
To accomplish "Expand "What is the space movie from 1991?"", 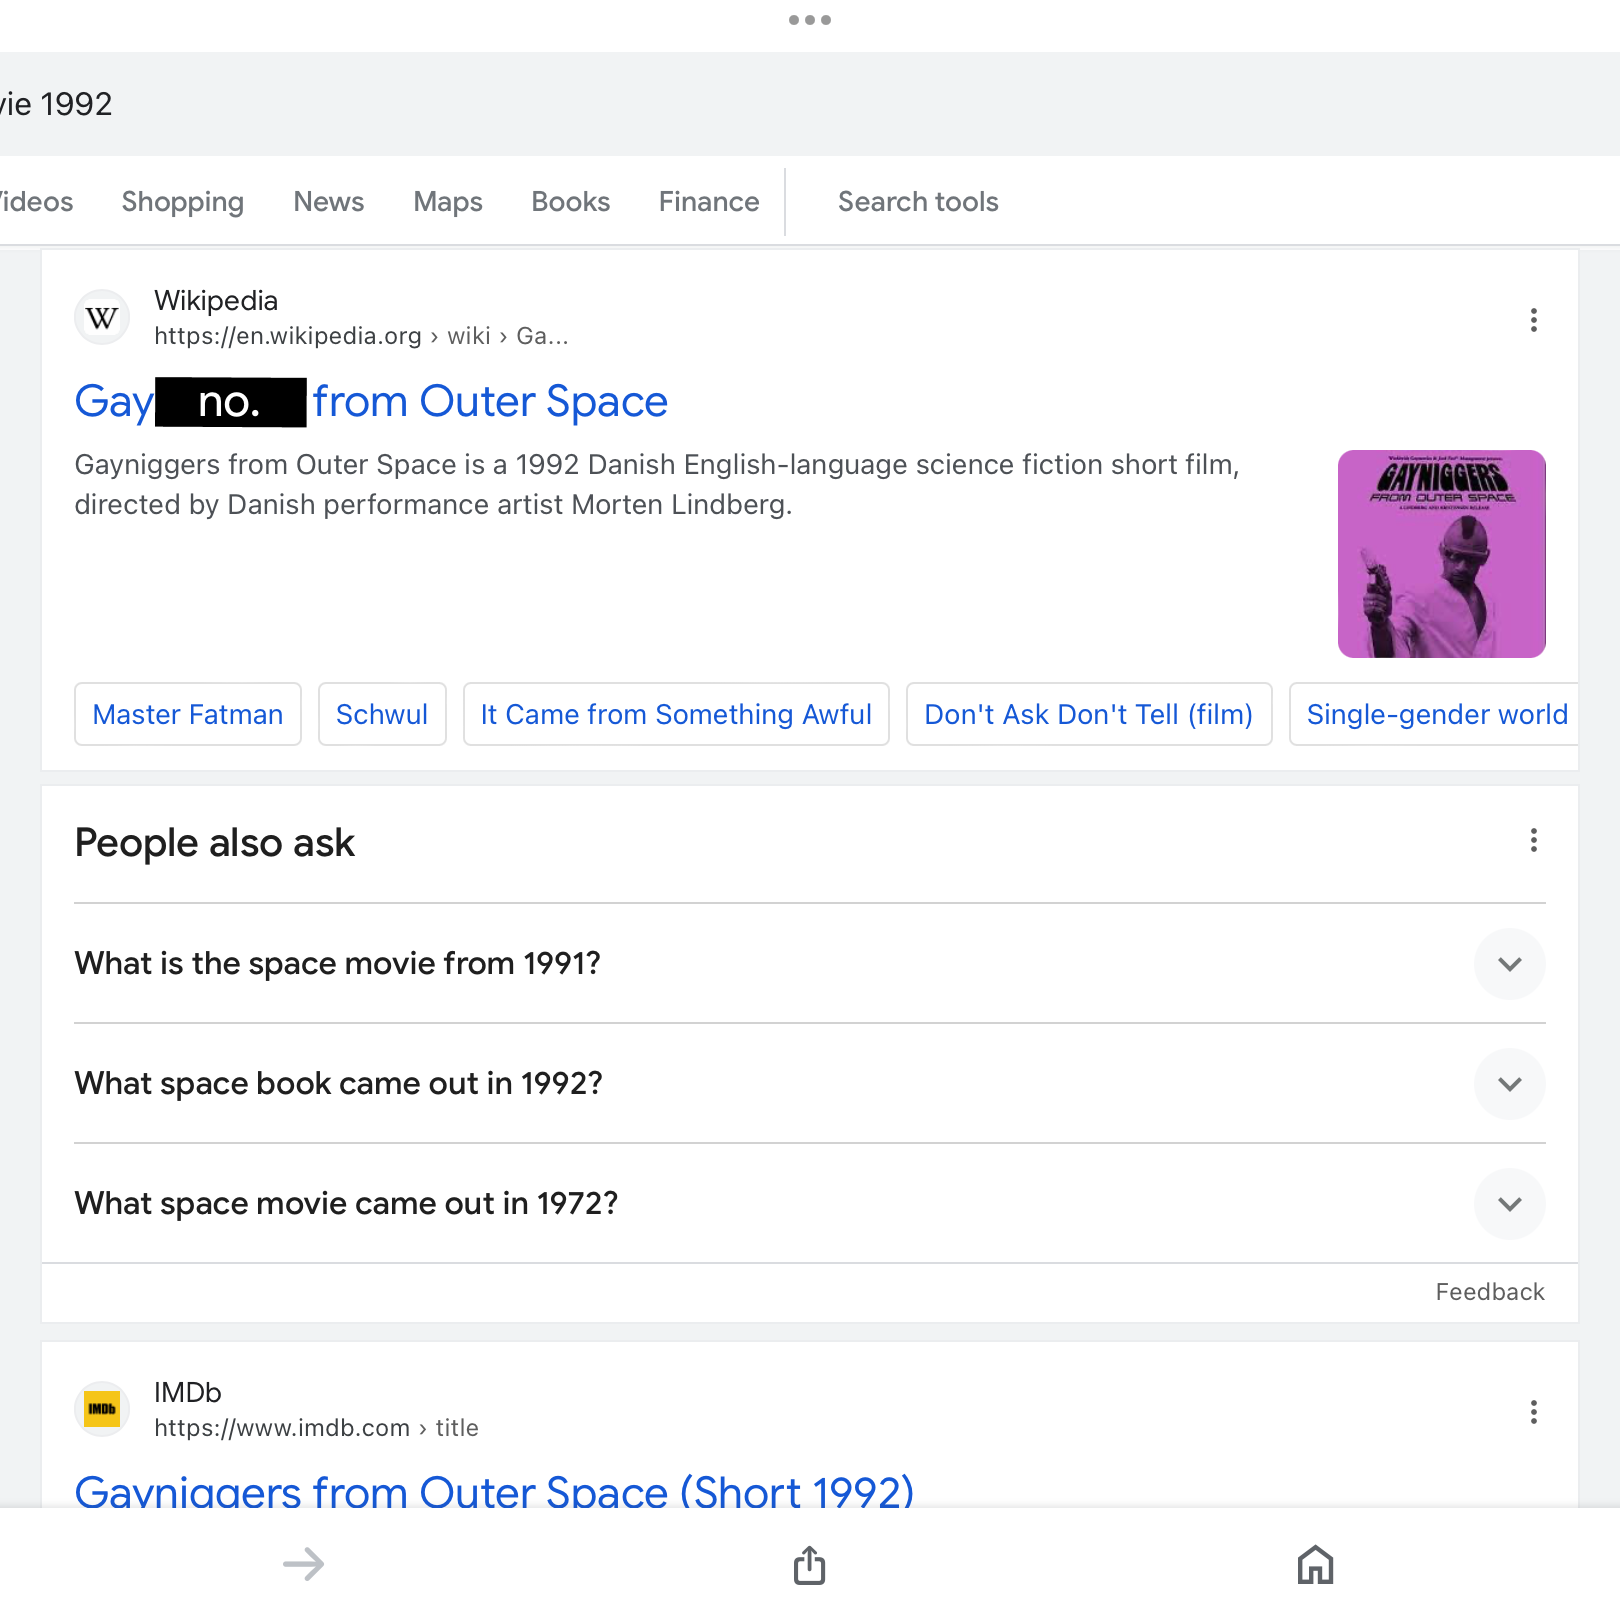I will click(1509, 964).
